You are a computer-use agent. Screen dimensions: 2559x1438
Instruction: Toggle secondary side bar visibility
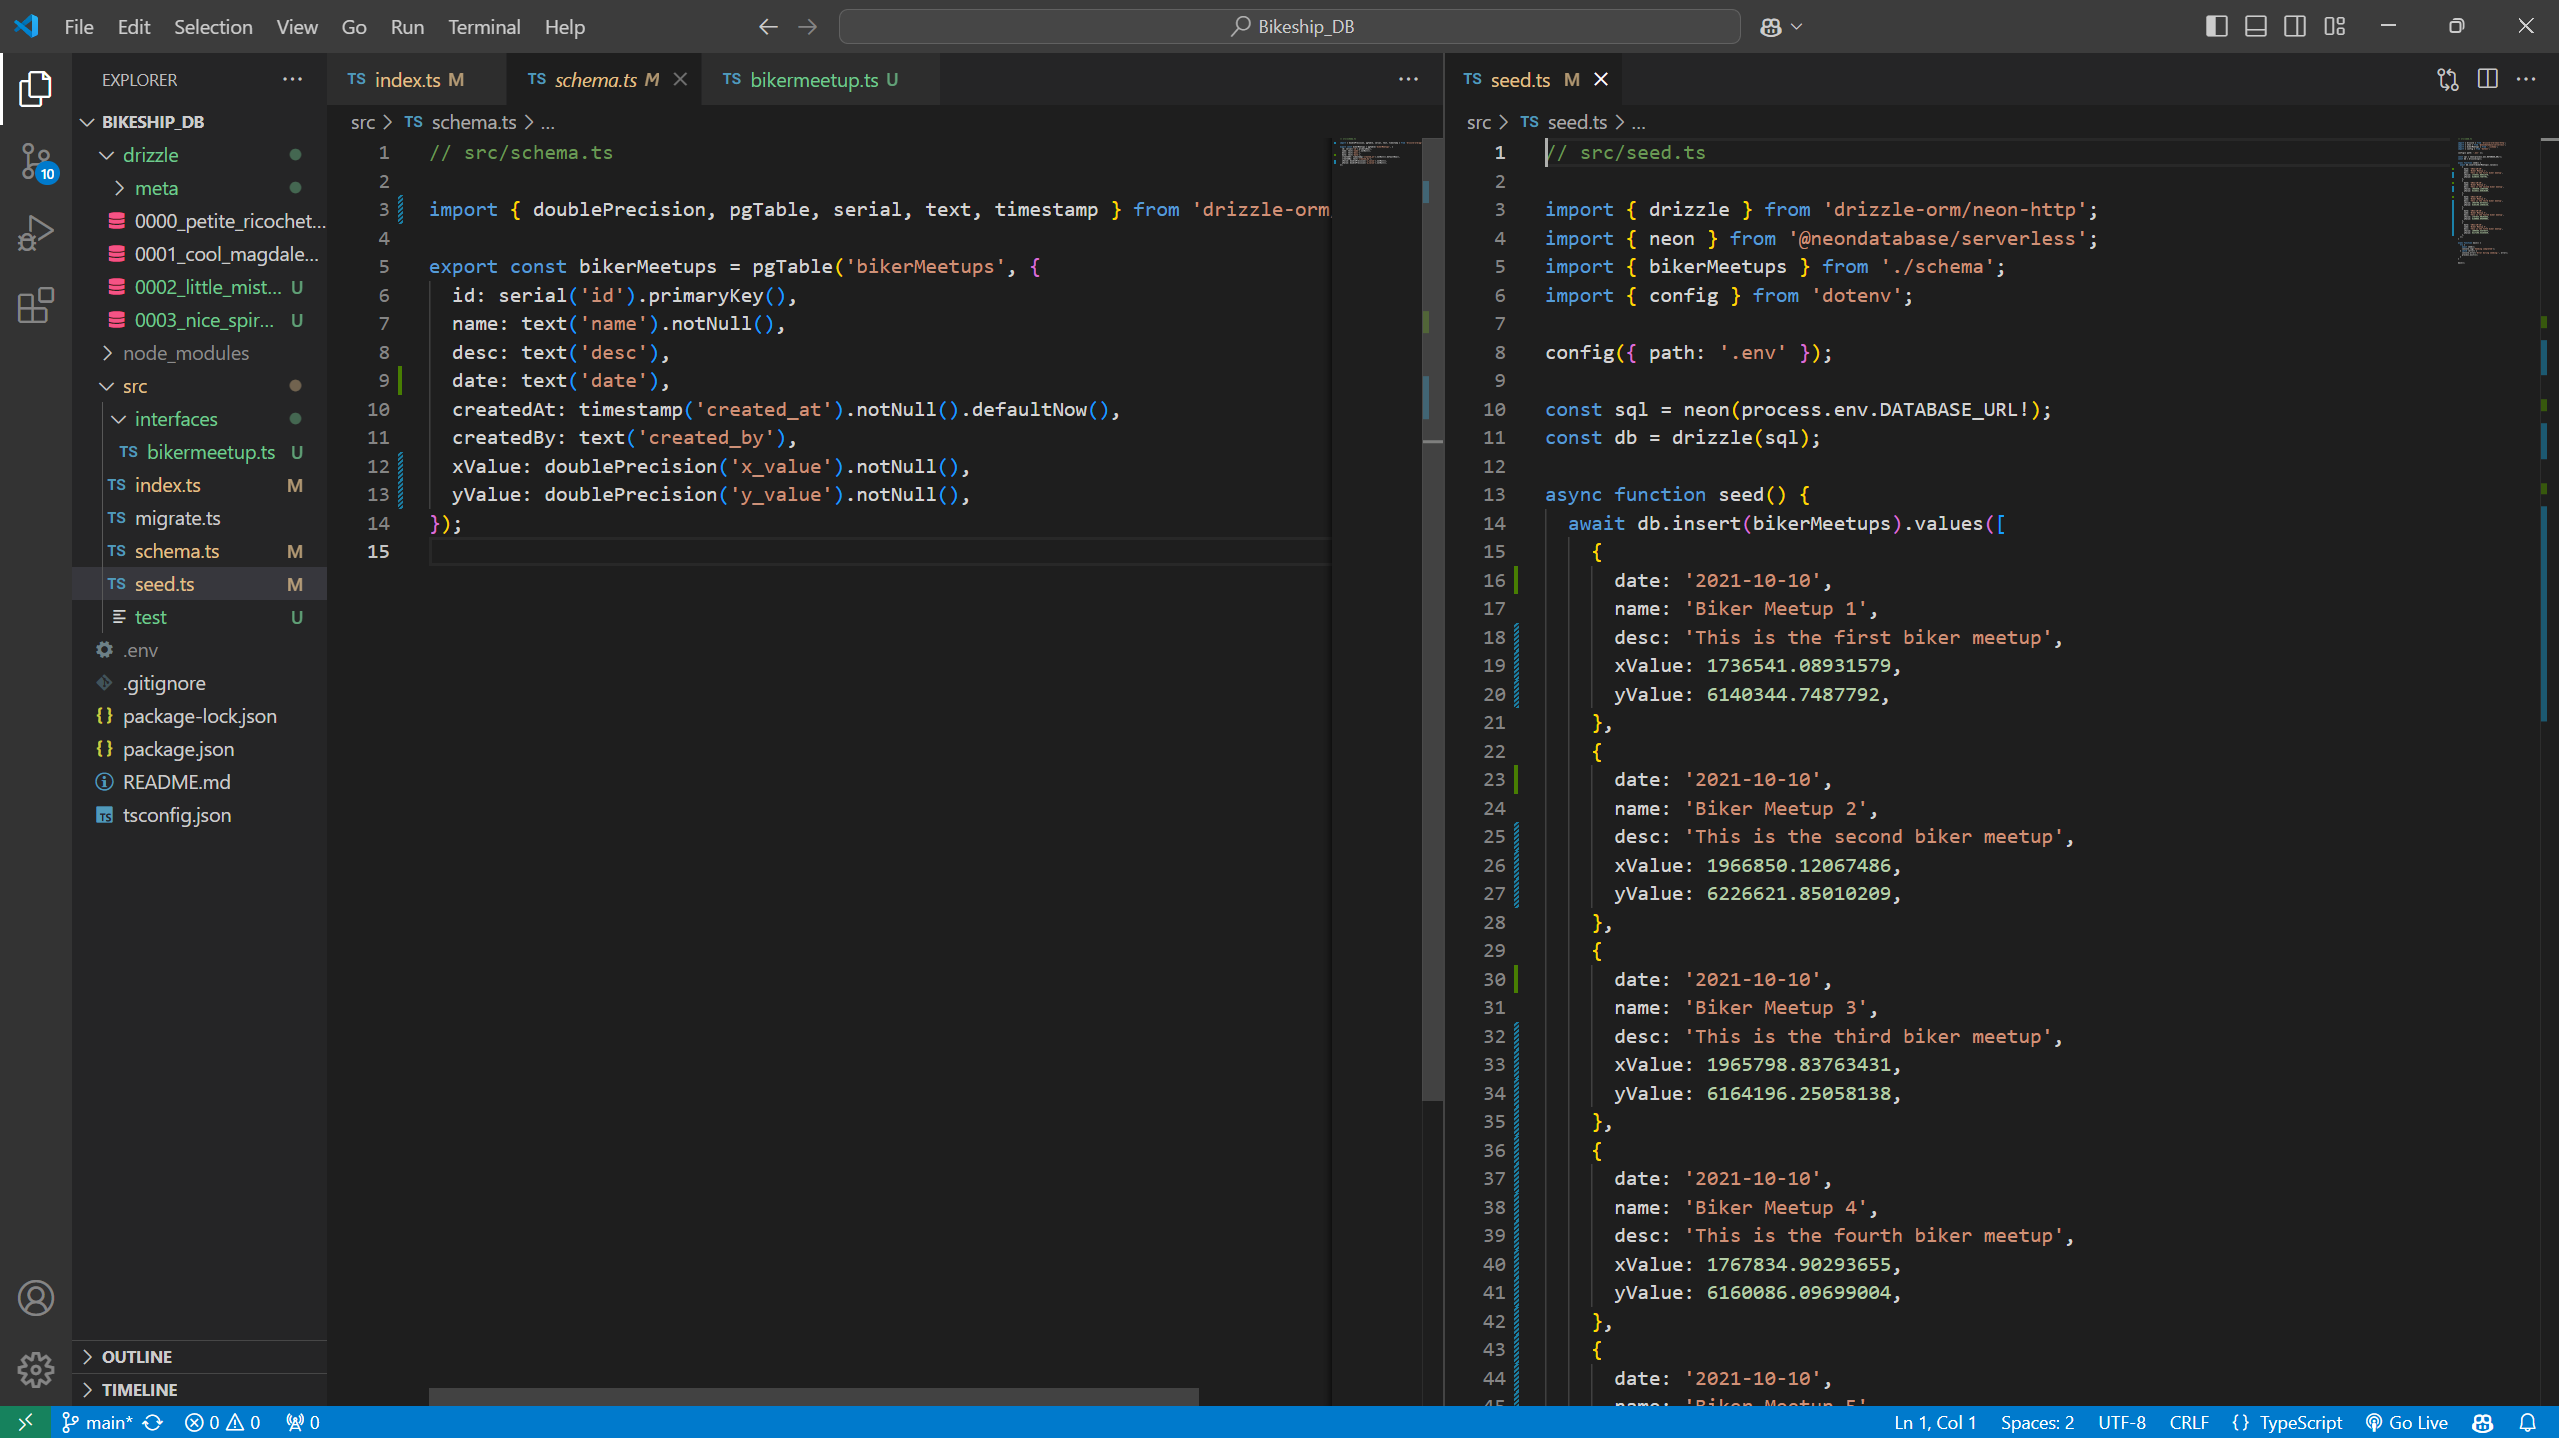[2295, 27]
